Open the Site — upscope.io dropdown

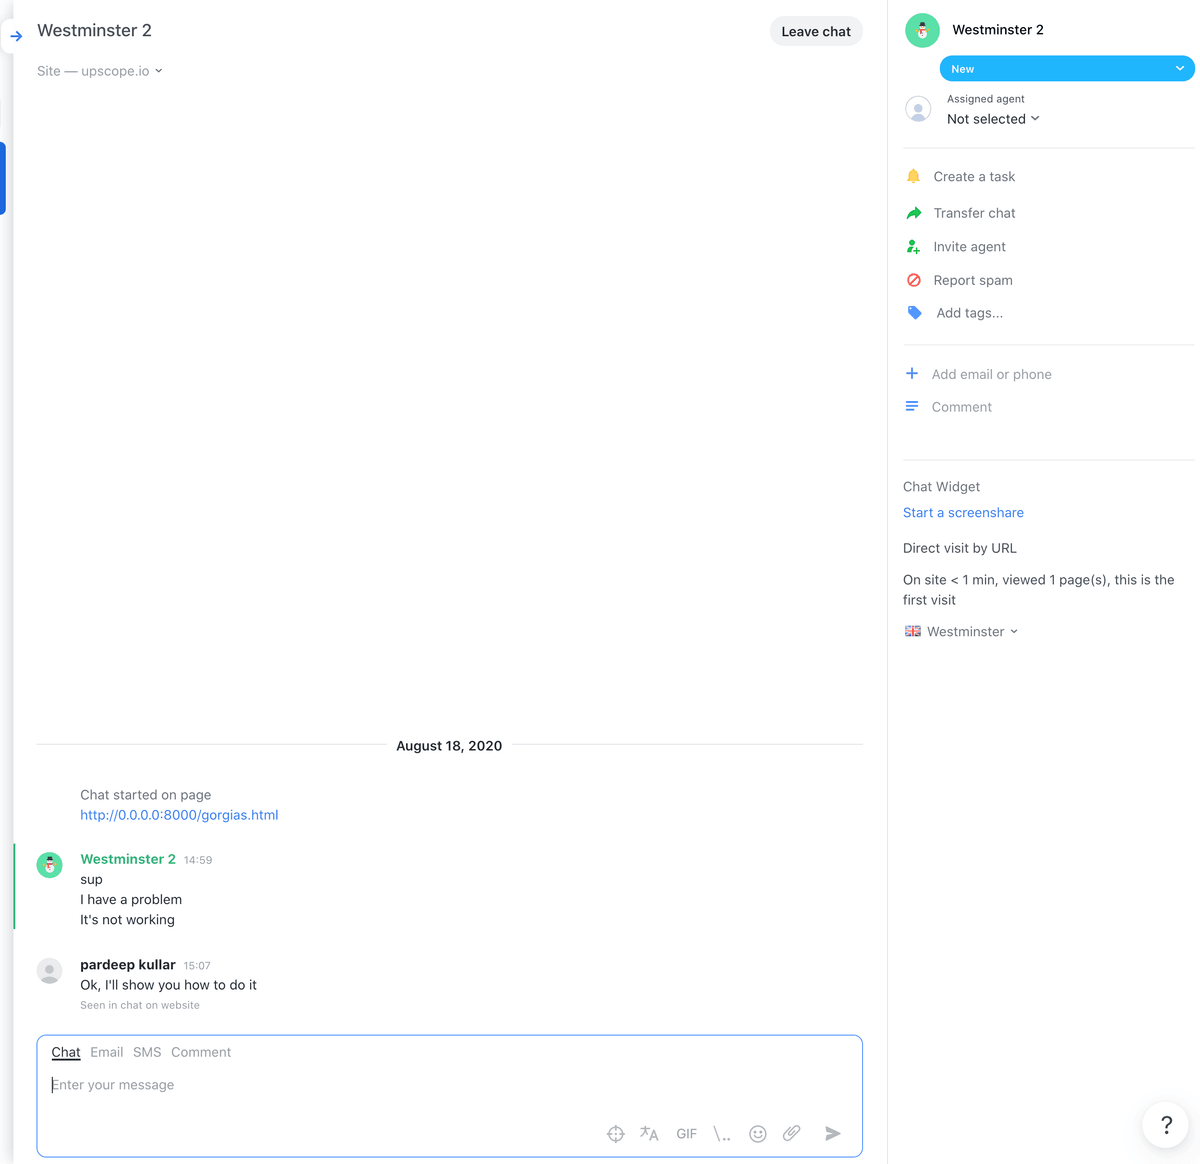pyautogui.click(x=100, y=71)
